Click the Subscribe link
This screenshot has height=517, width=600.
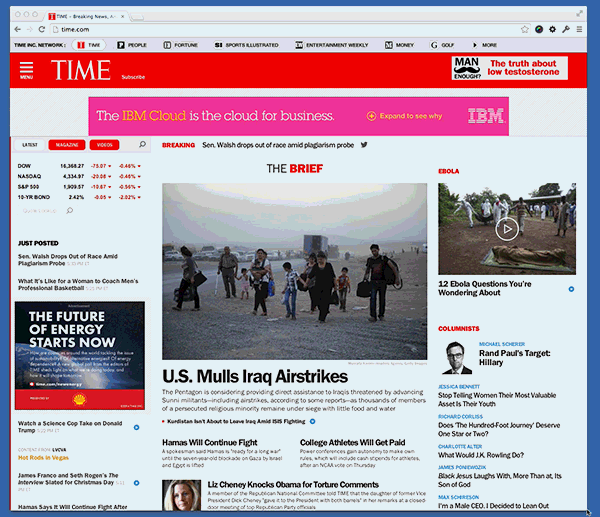133,77
